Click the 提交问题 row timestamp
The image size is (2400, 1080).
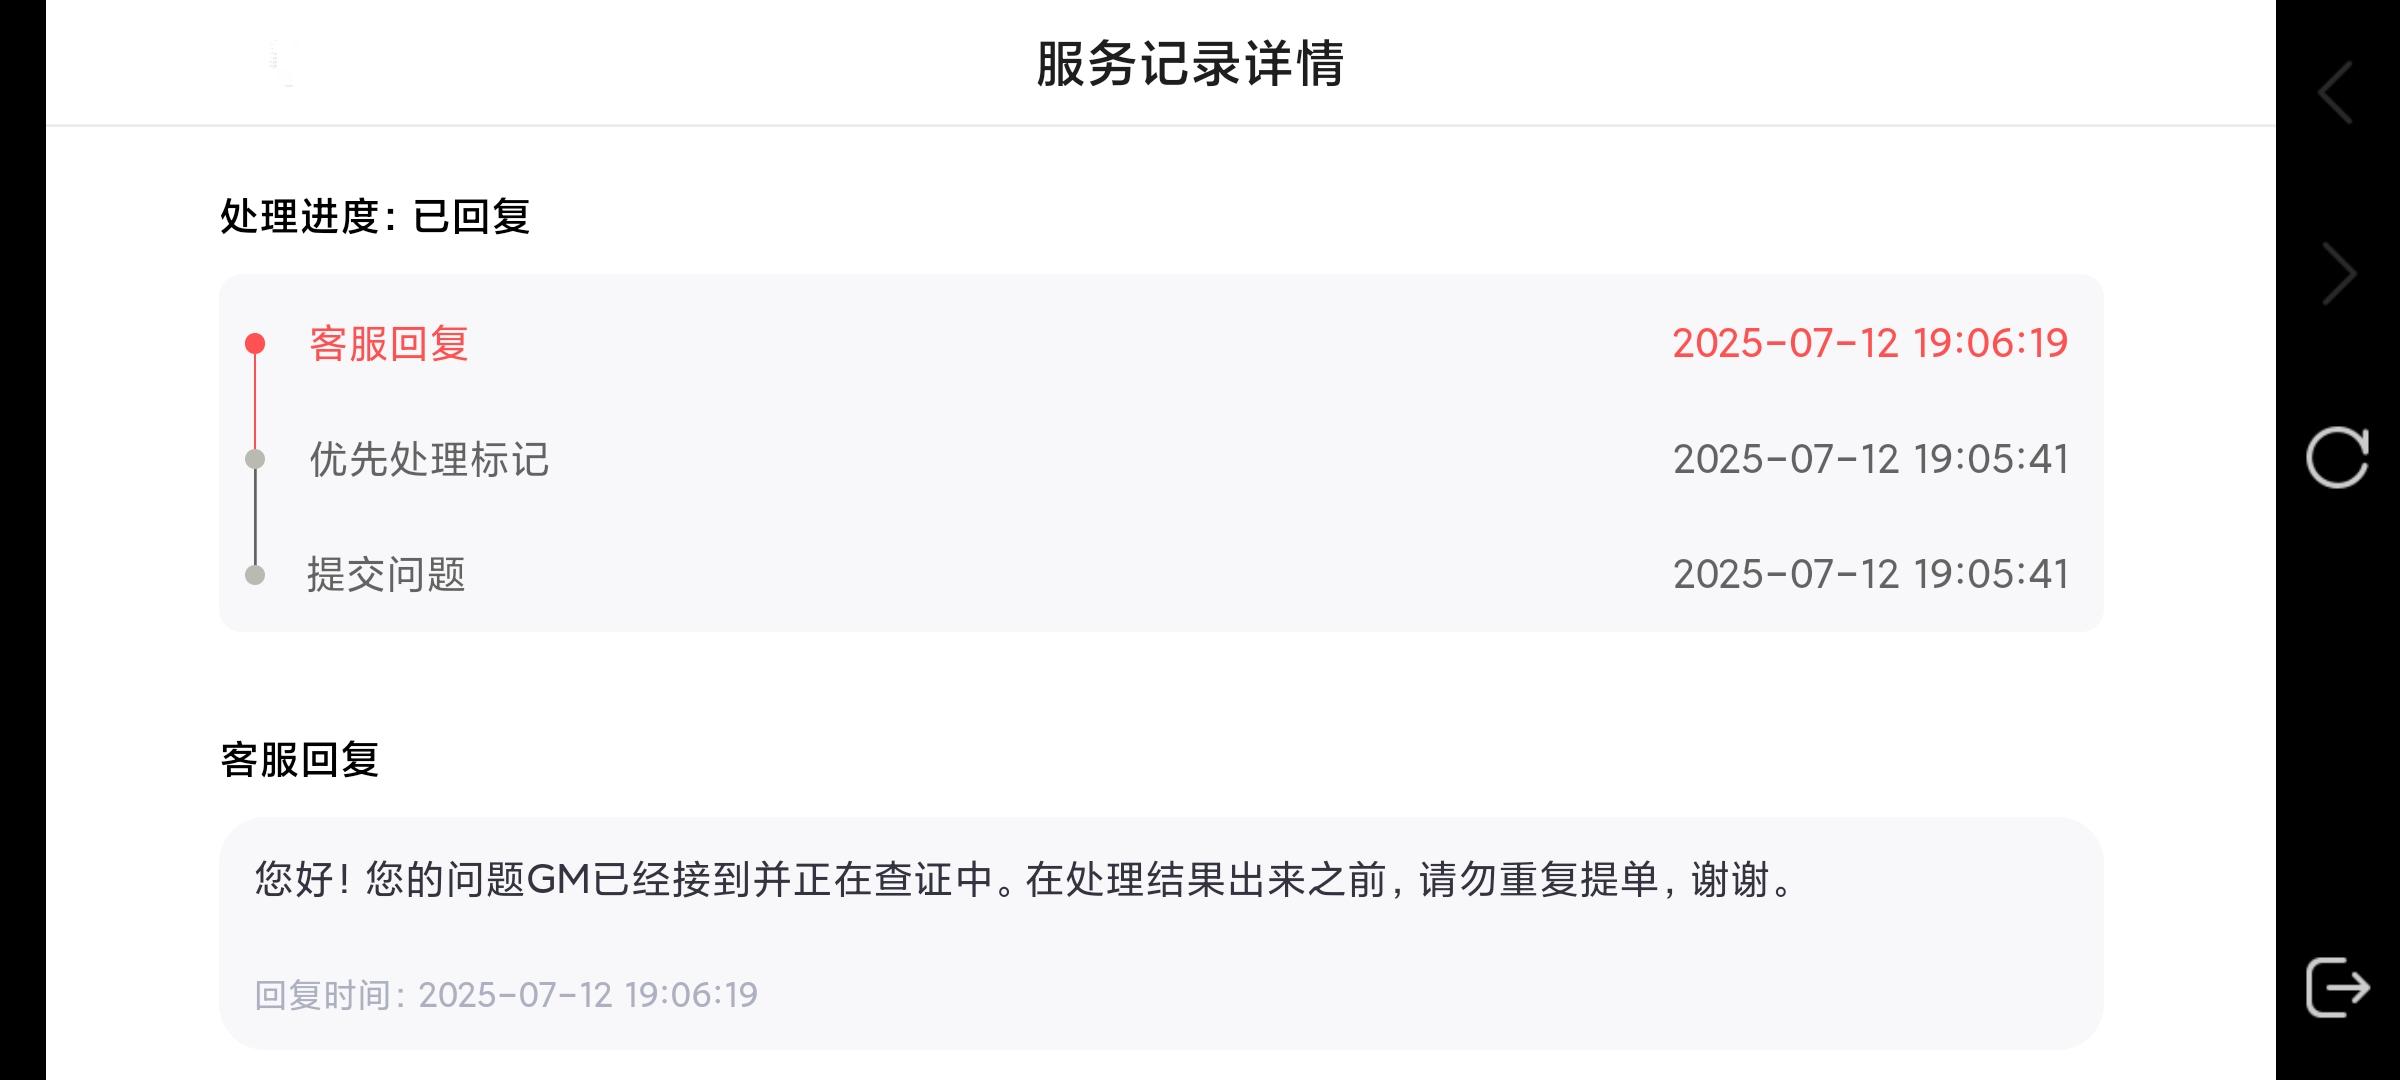[1870, 575]
